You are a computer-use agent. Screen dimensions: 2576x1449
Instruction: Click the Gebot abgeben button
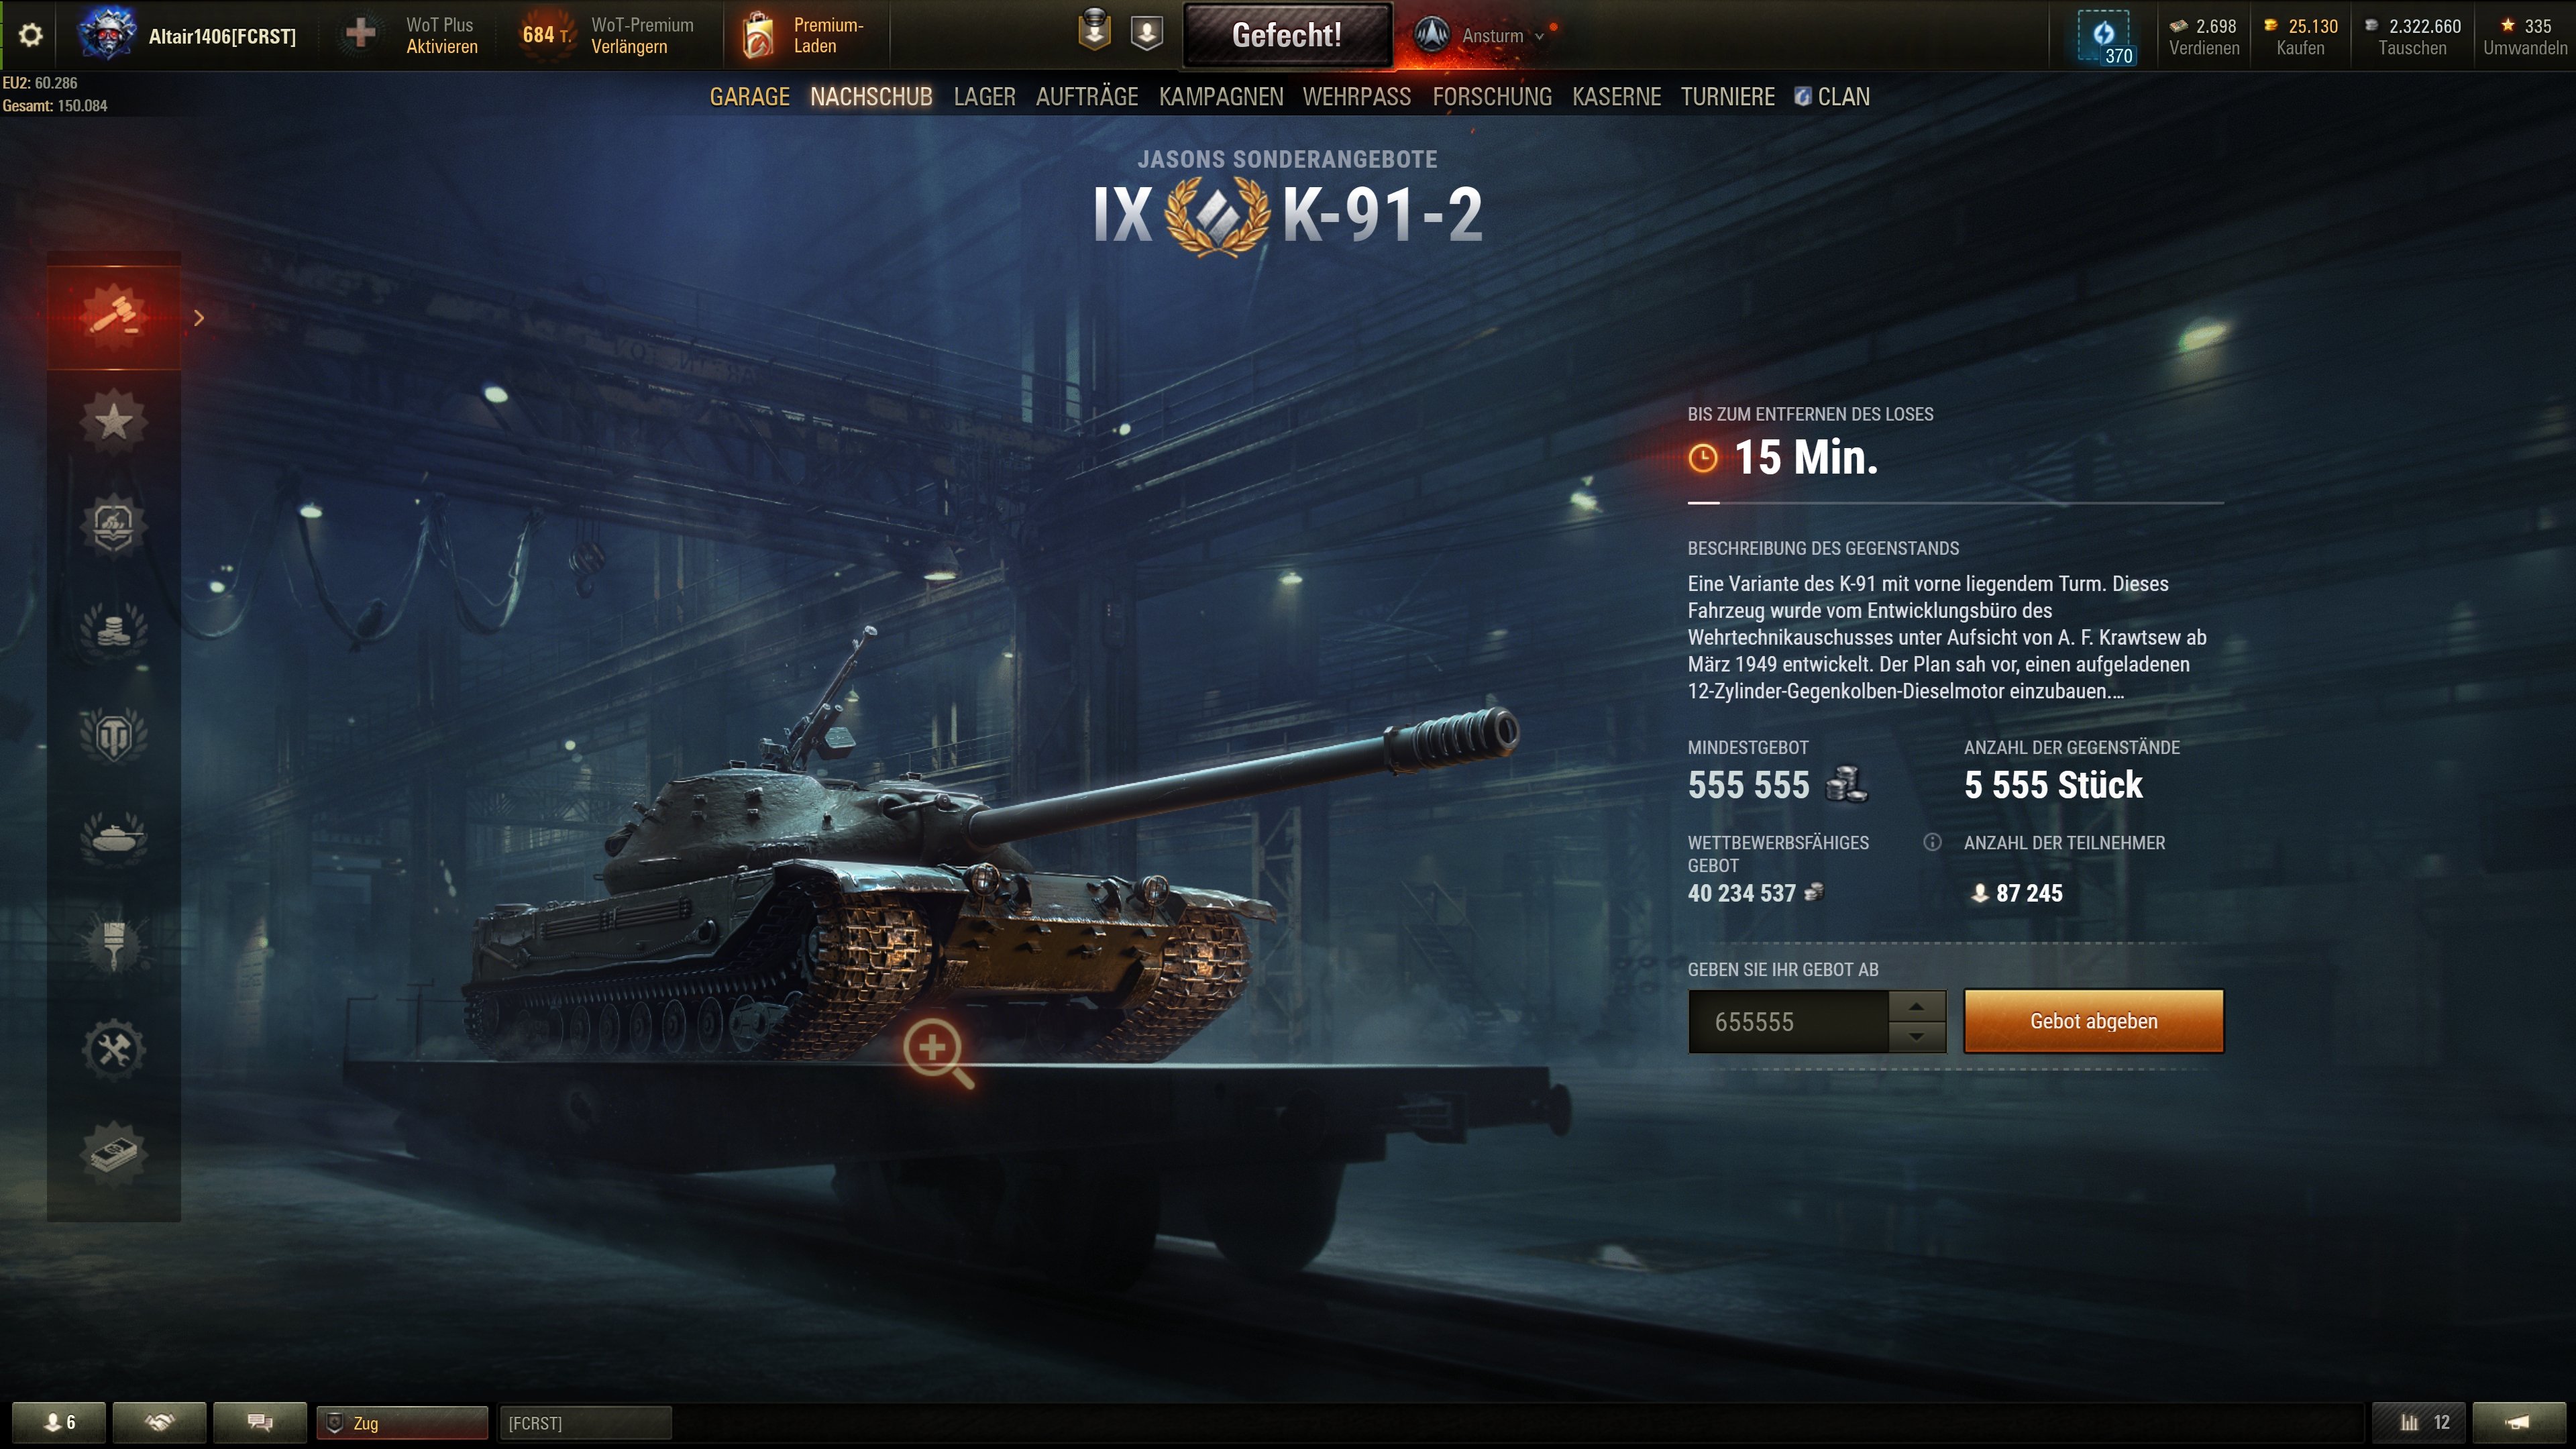[2094, 1021]
